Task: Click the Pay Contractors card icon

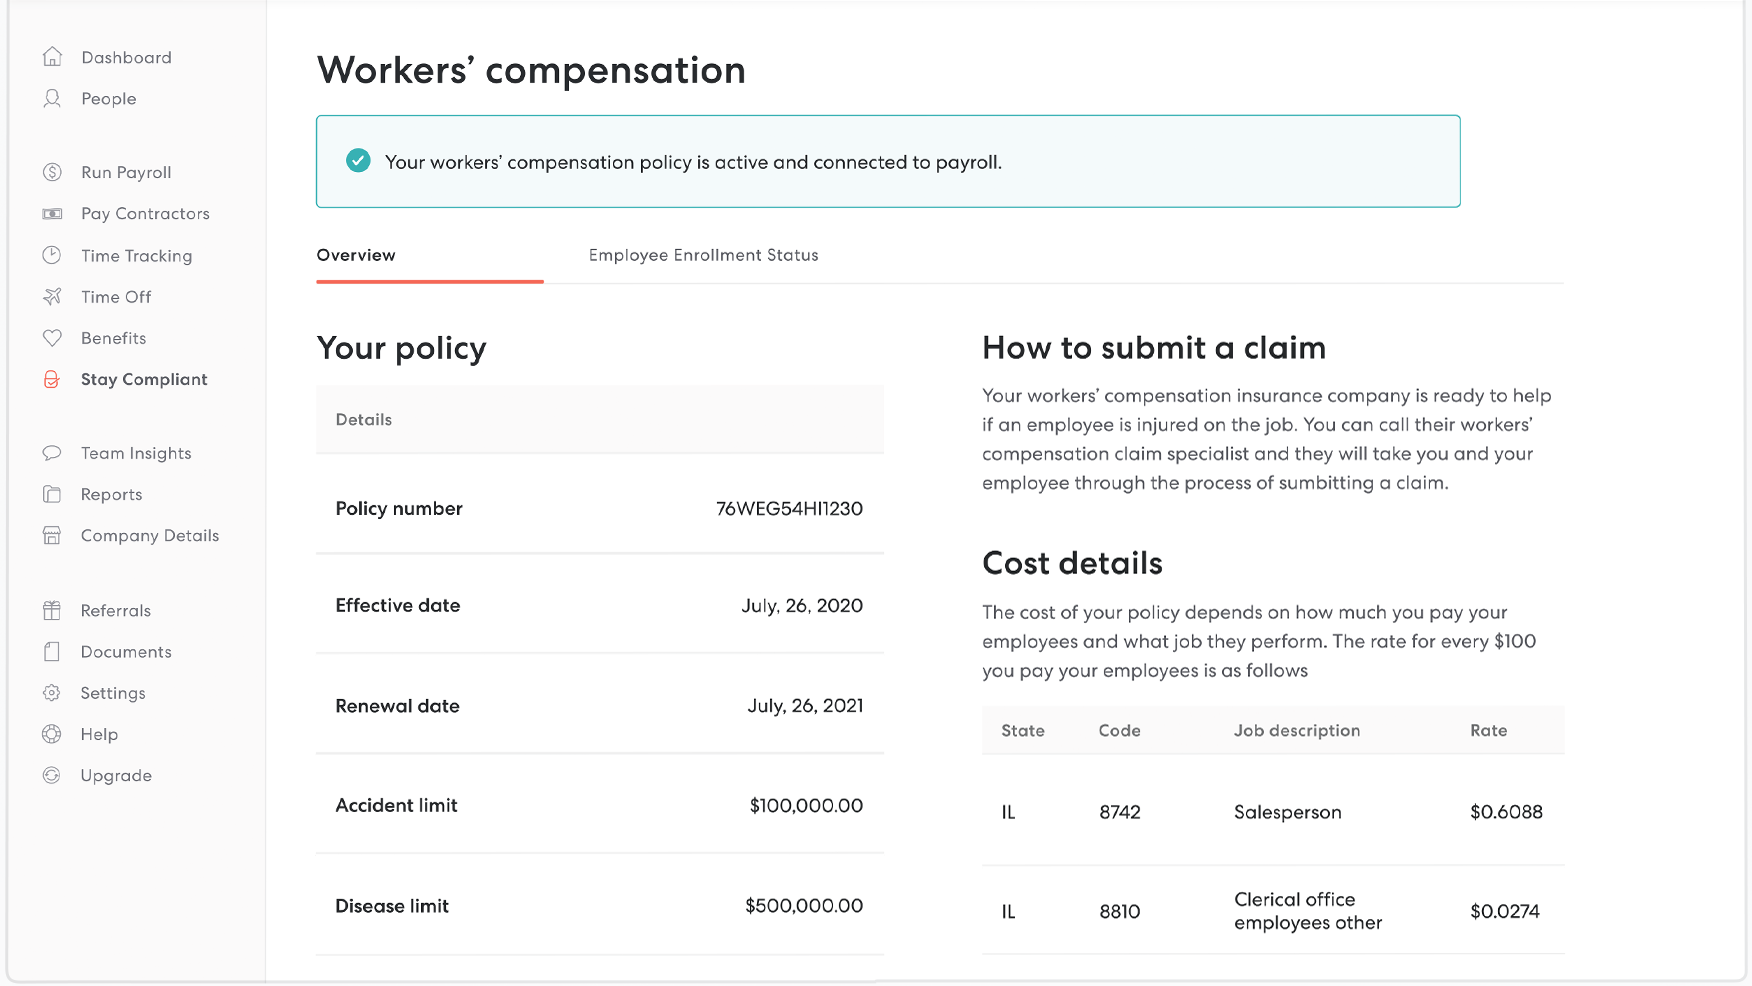Action: pos(54,213)
